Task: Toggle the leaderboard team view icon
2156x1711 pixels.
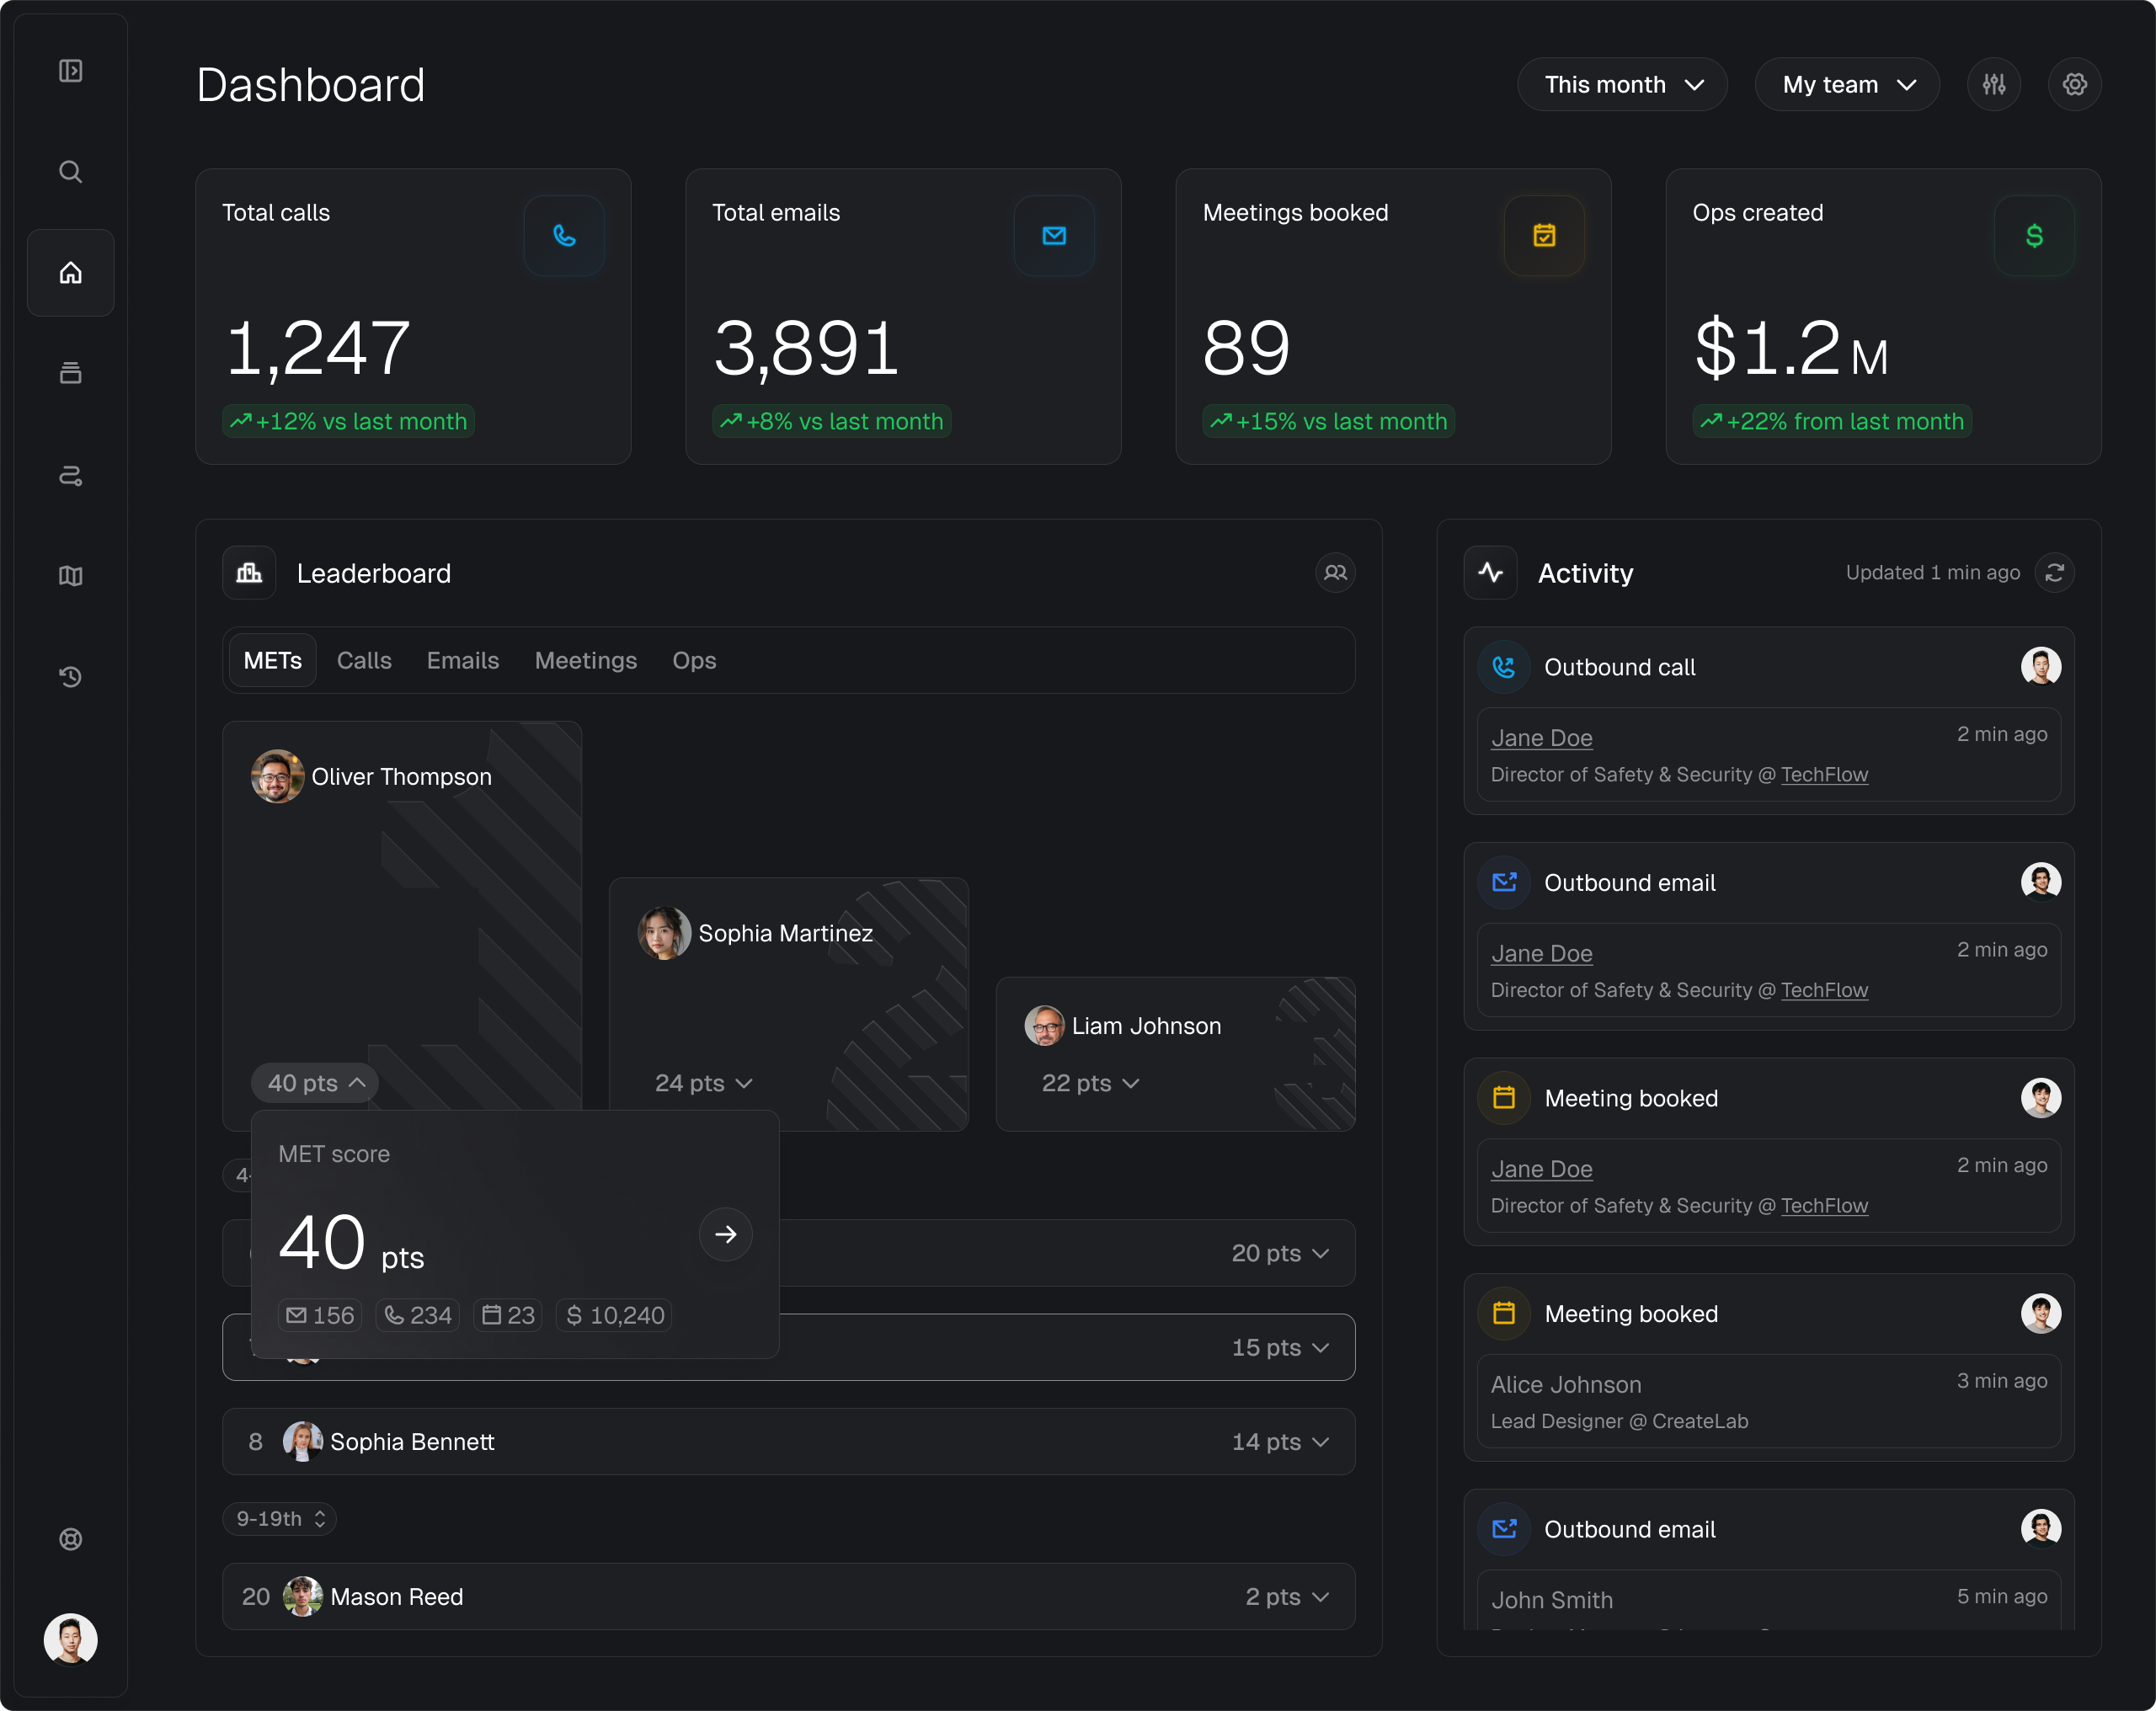Action: (x=1335, y=573)
